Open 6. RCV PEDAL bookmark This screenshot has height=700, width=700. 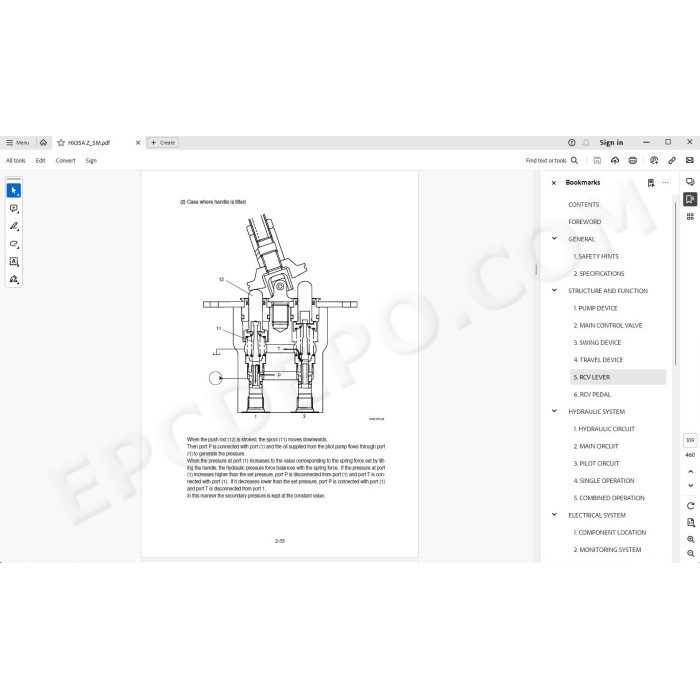click(592, 395)
